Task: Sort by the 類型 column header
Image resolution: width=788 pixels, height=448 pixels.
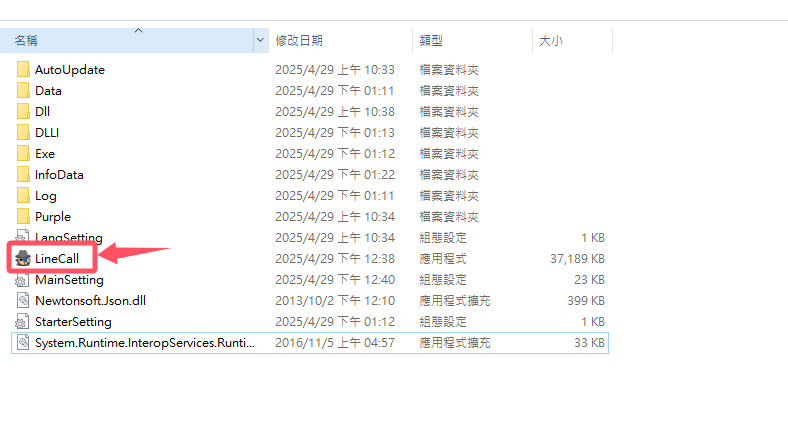Action: coord(472,40)
